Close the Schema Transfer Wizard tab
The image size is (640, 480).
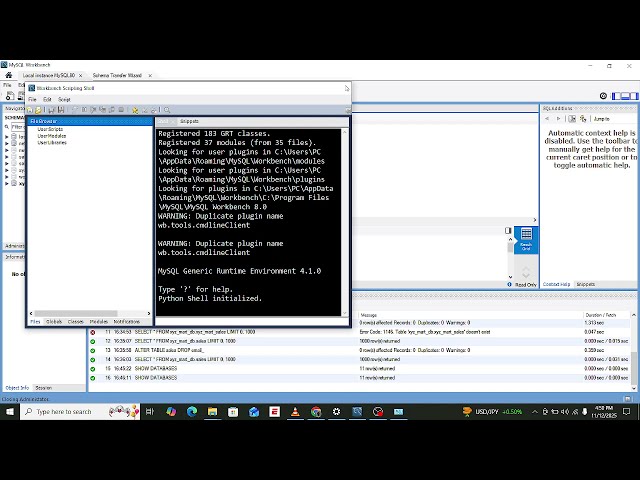[x=150, y=76]
